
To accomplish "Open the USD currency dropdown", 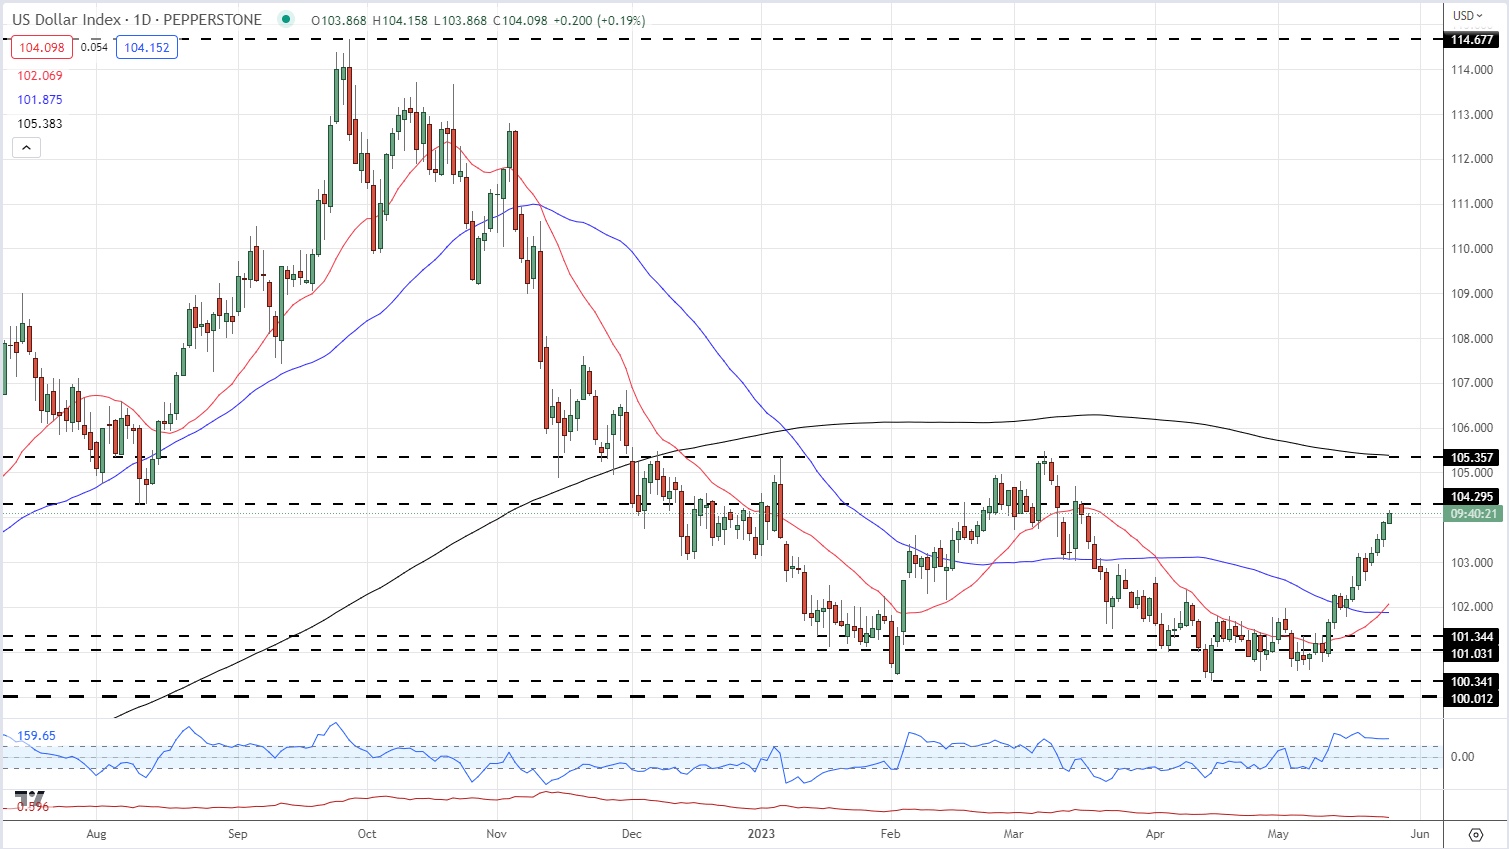I will coord(1468,15).
